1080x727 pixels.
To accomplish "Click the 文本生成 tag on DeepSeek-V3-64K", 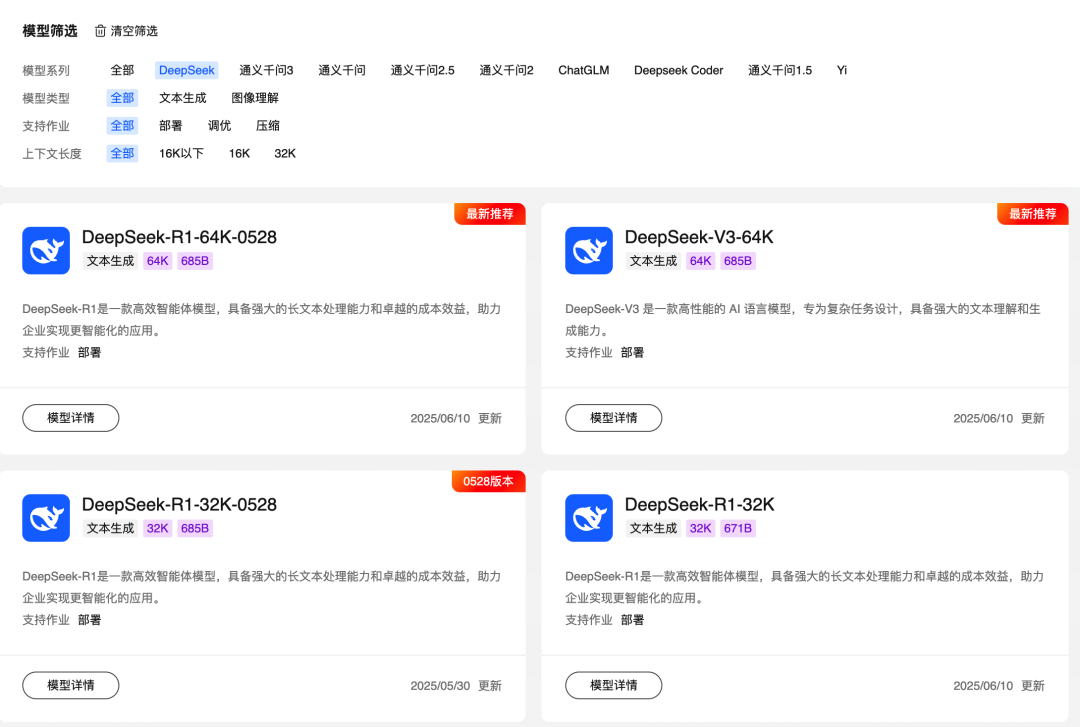I will pyautogui.click(x=654, y=261).
